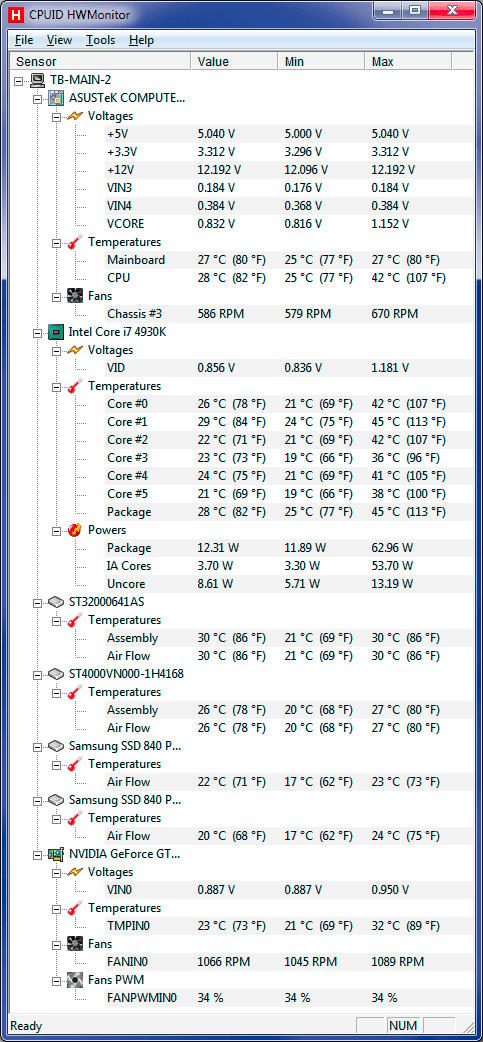Collapse the Powers group
483x1042 pixels.
[x=57, y=530]
